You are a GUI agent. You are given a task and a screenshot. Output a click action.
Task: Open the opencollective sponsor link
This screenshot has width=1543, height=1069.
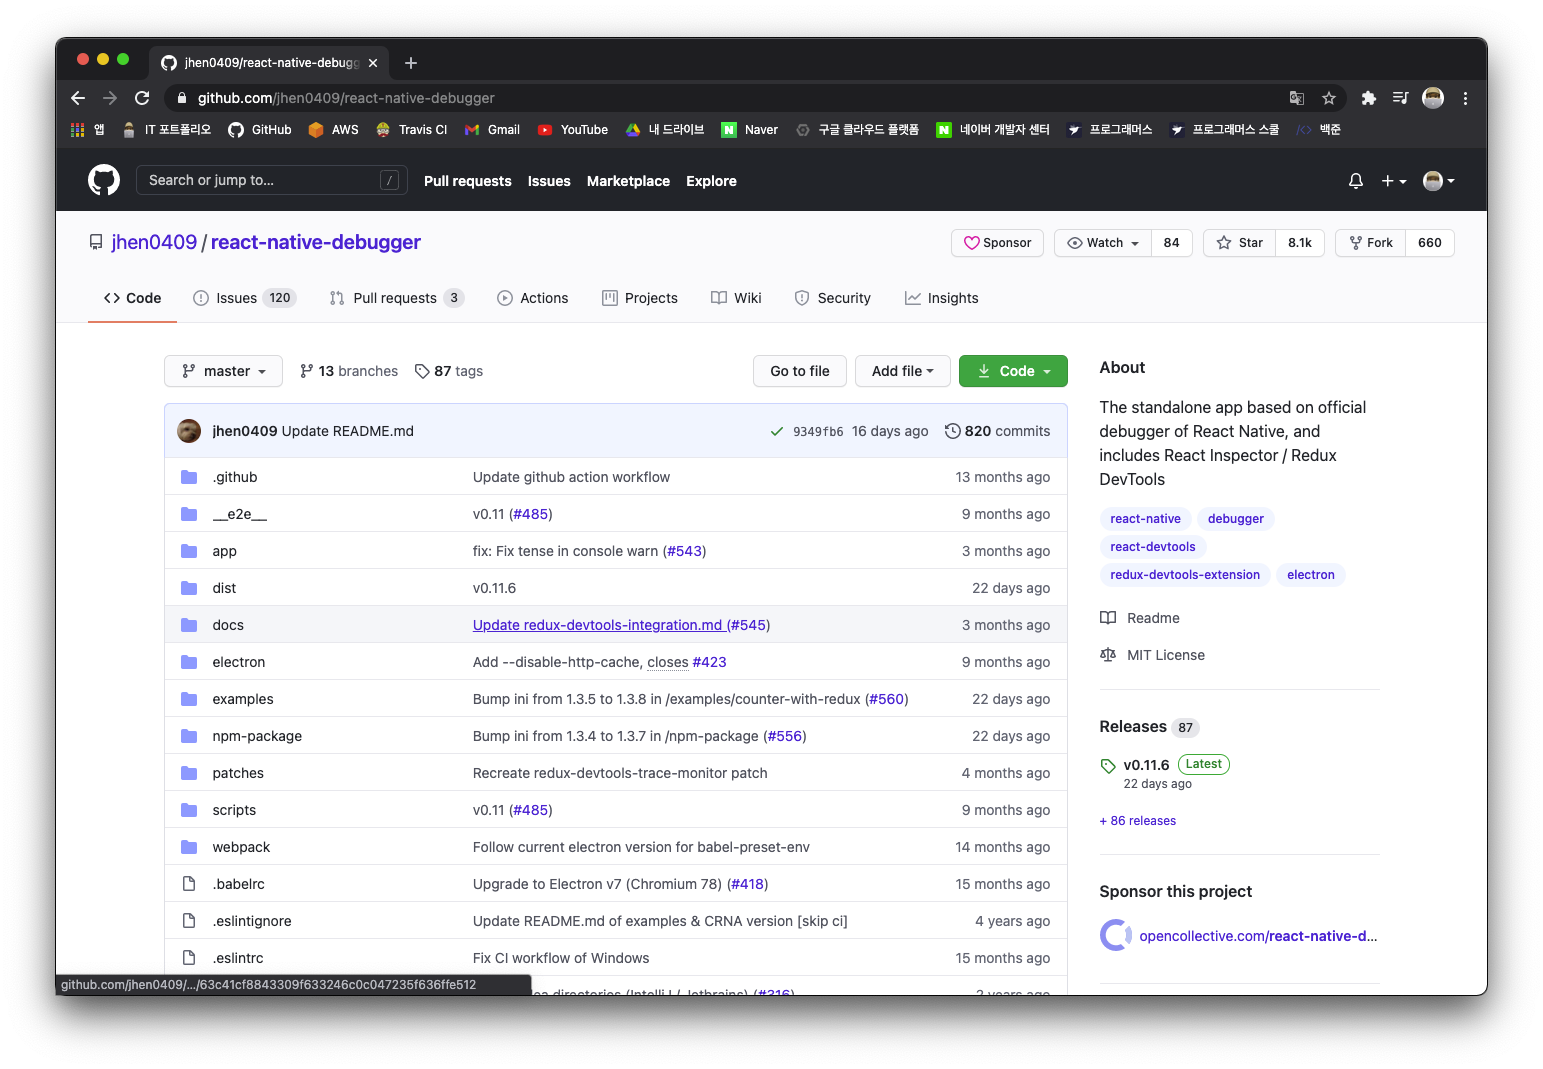coord(1258,936)
